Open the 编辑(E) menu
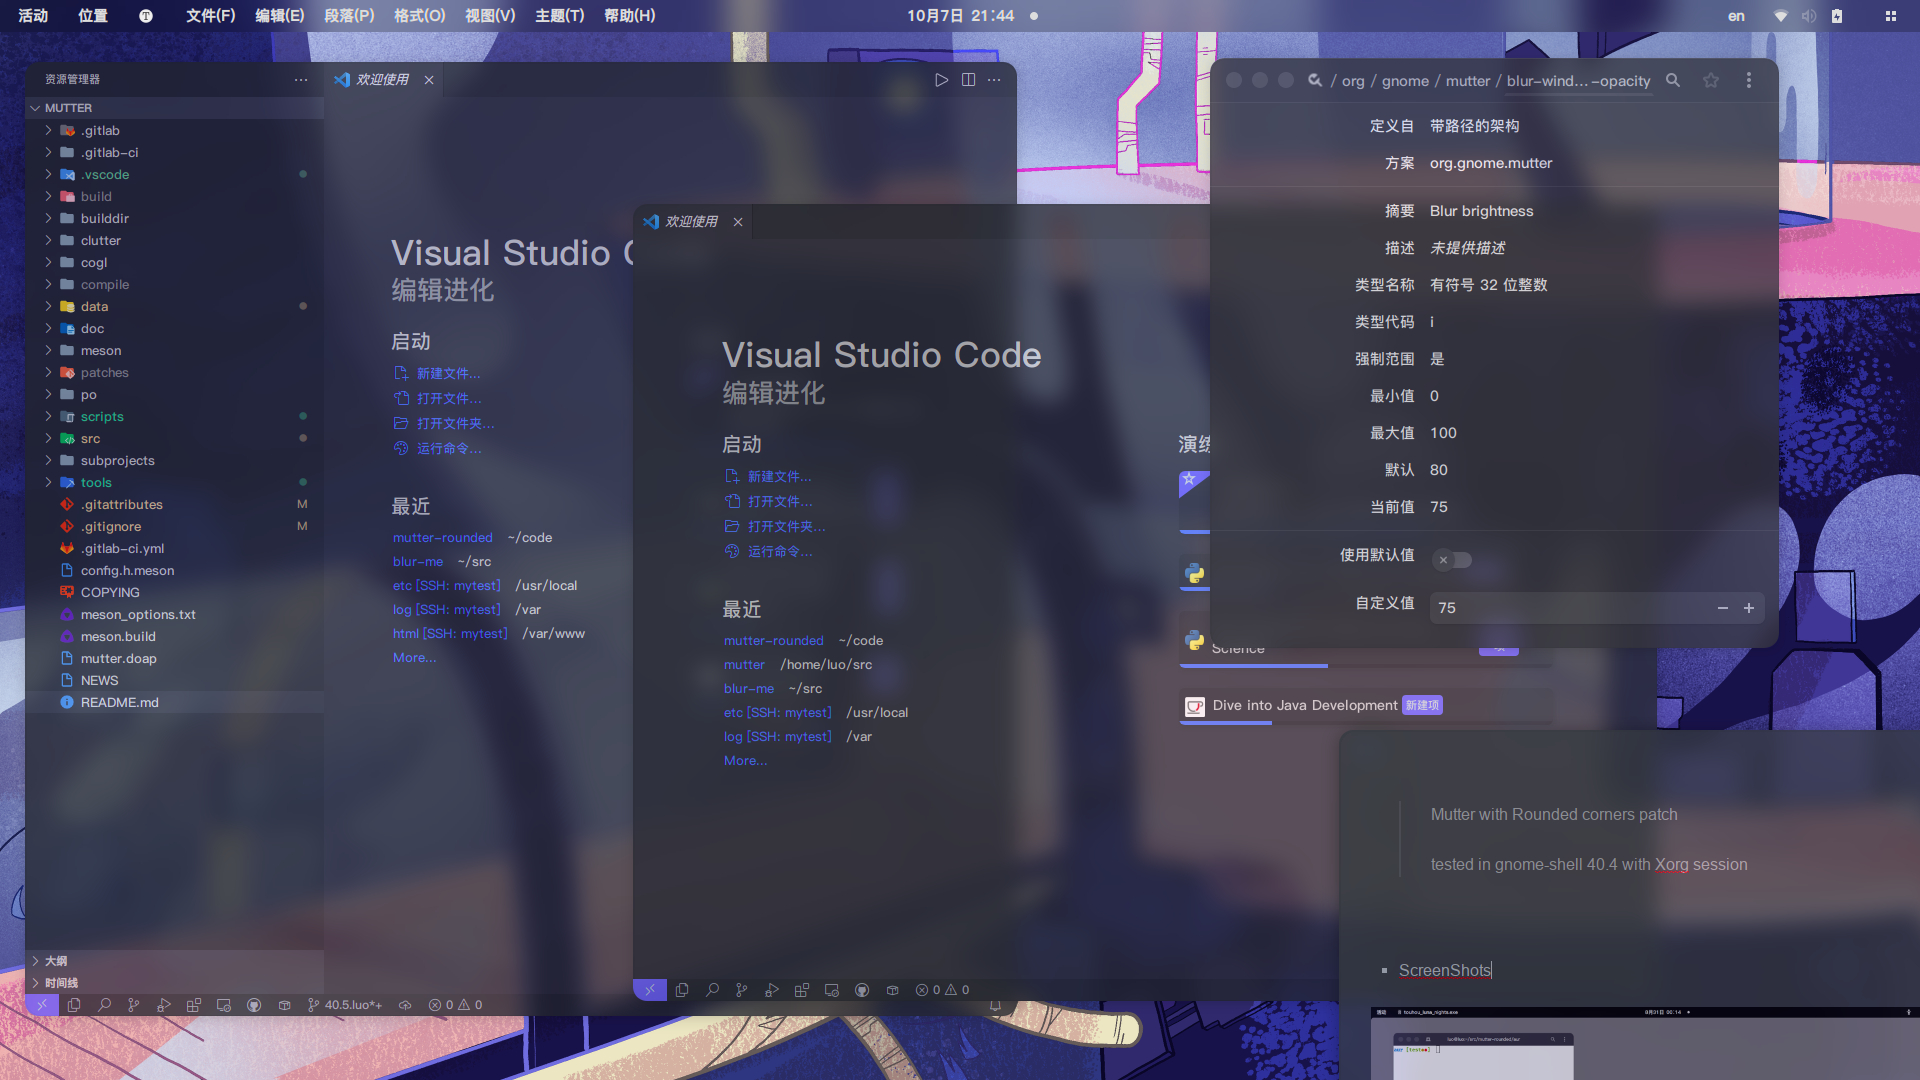This screenshot has height=1080, width=1920. 279,16
